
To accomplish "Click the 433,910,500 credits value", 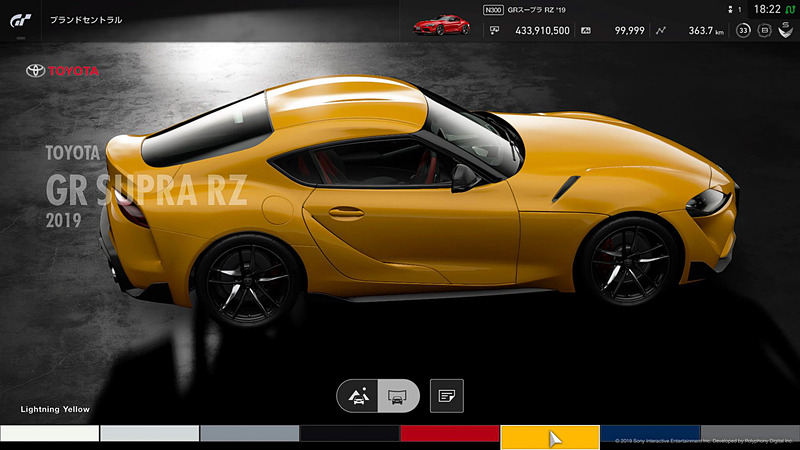I will pyautogui.click(x=542, y=31).
